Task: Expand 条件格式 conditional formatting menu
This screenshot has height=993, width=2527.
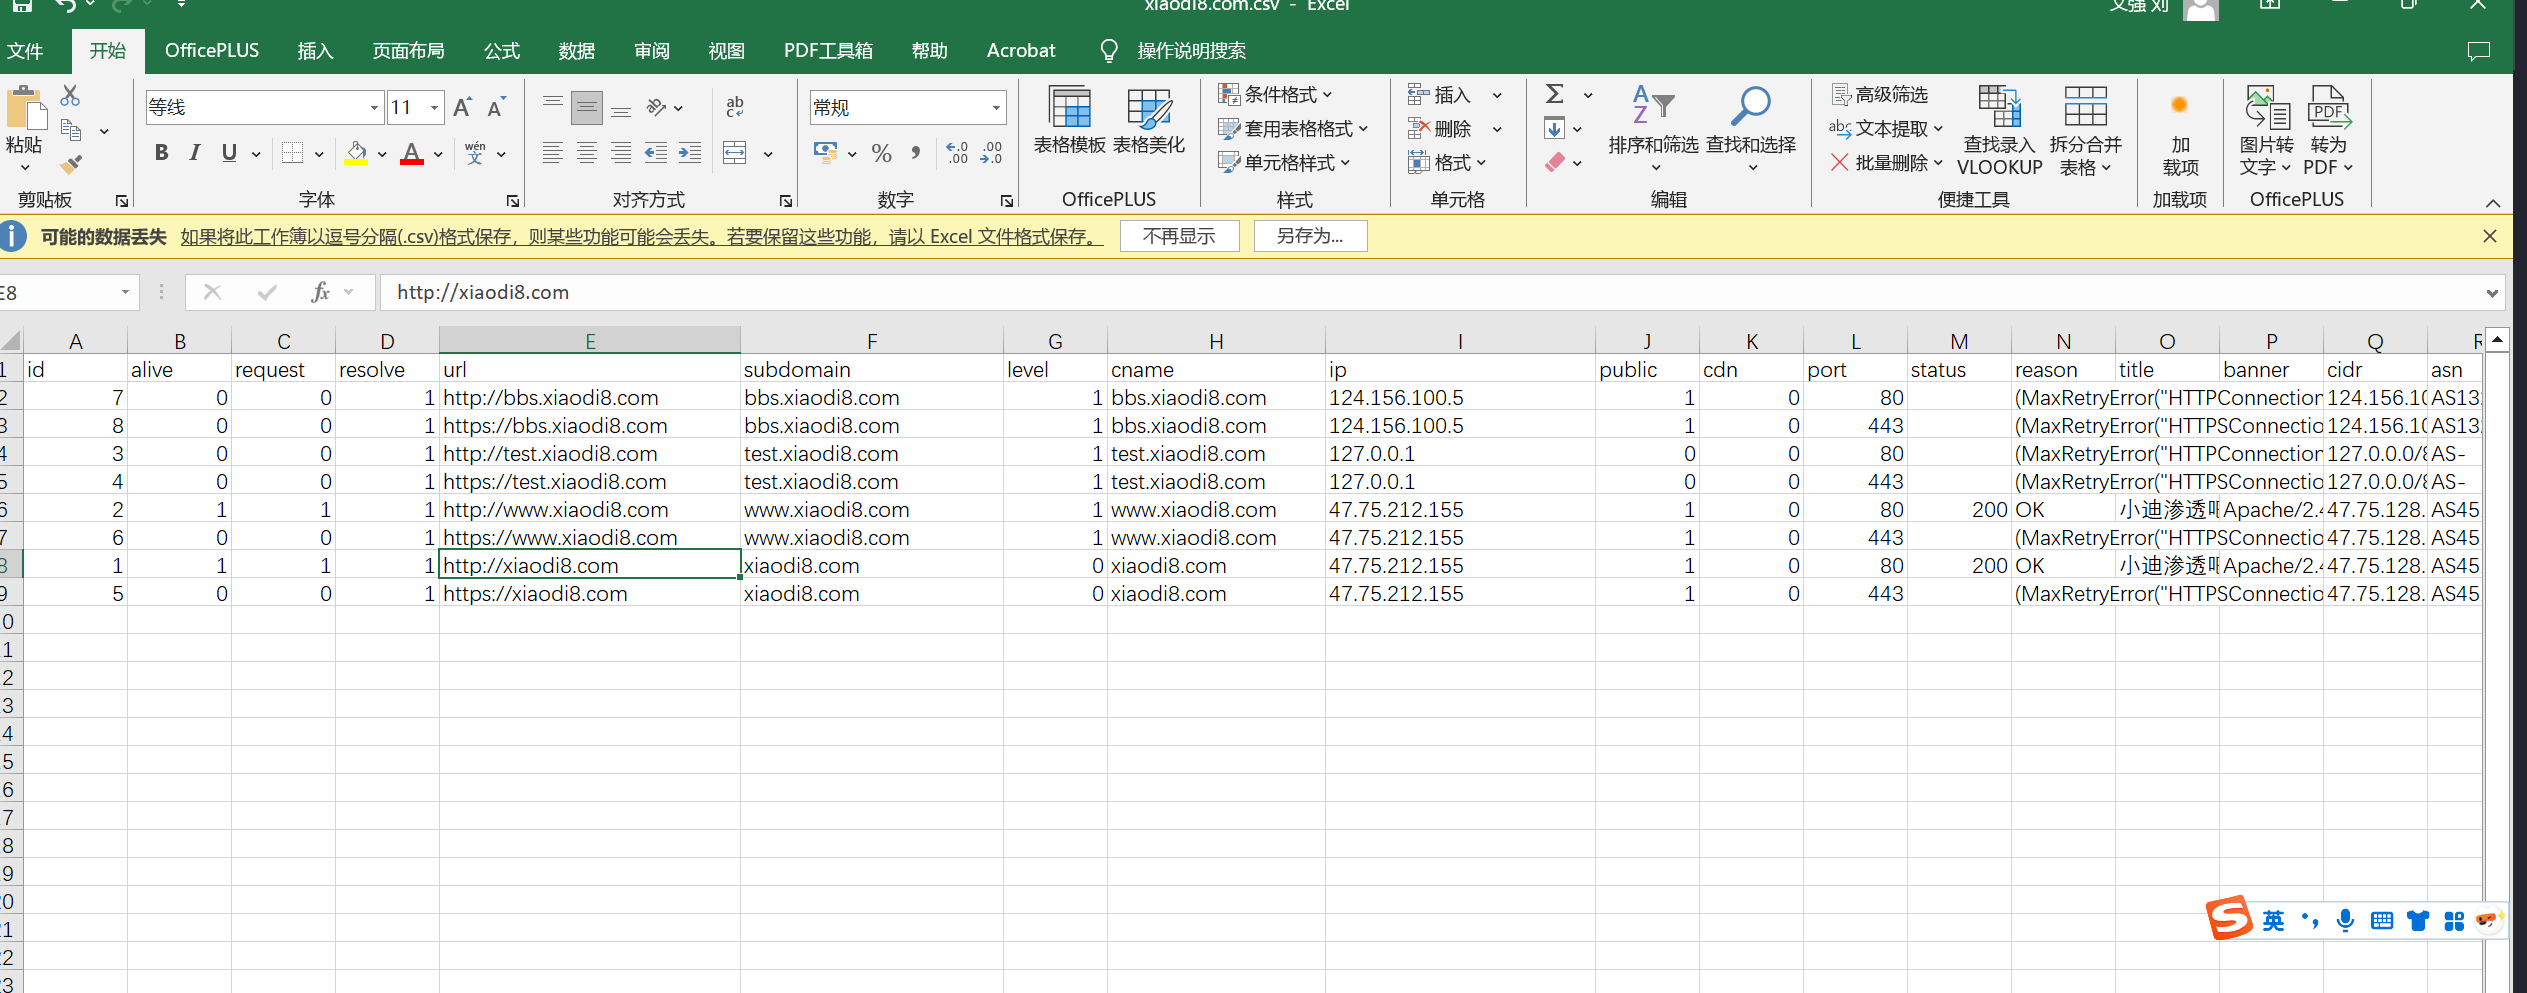Action: [1275, 95]
